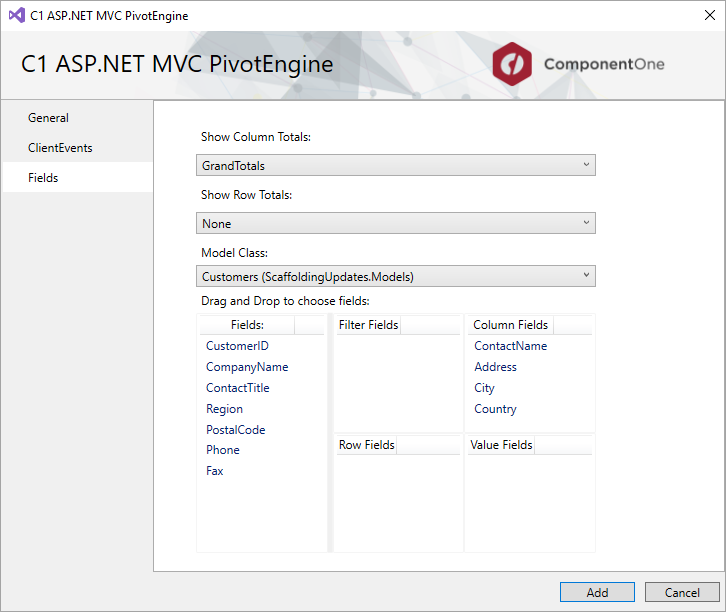Open the General tab

pos(78,118)
